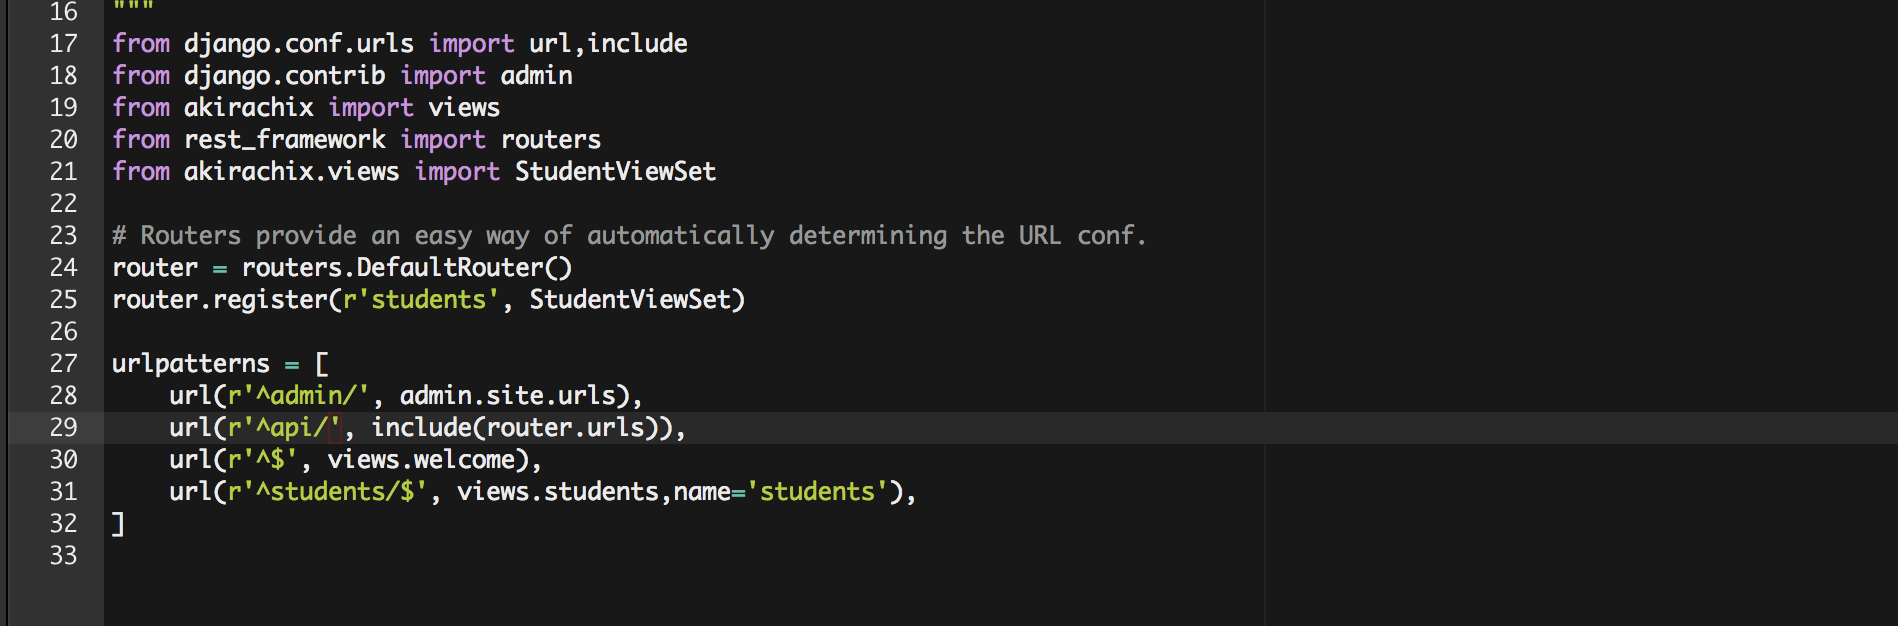Click line number 33 in the gutter
The height and width of the screenshot is (626, 1898).
[x=63, y=556]
